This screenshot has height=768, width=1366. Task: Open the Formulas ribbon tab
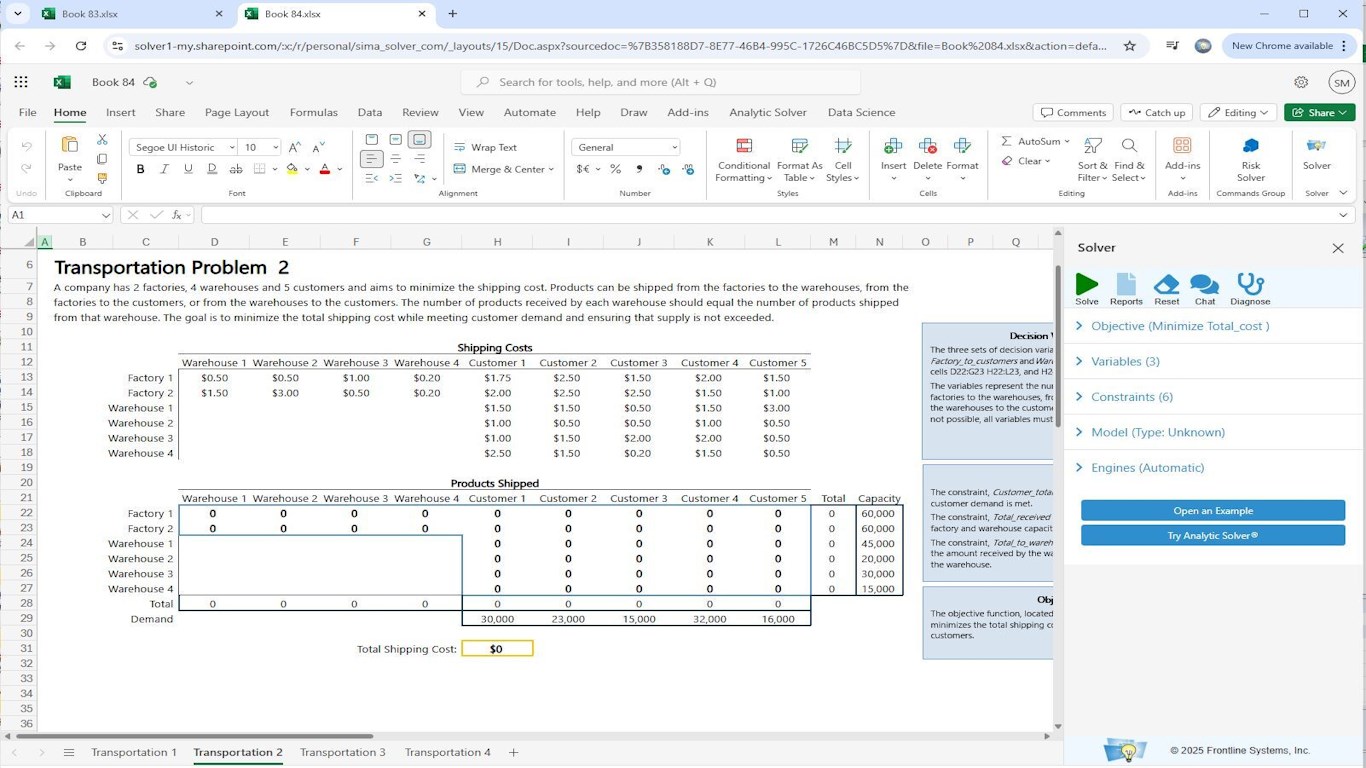(314, 113)
